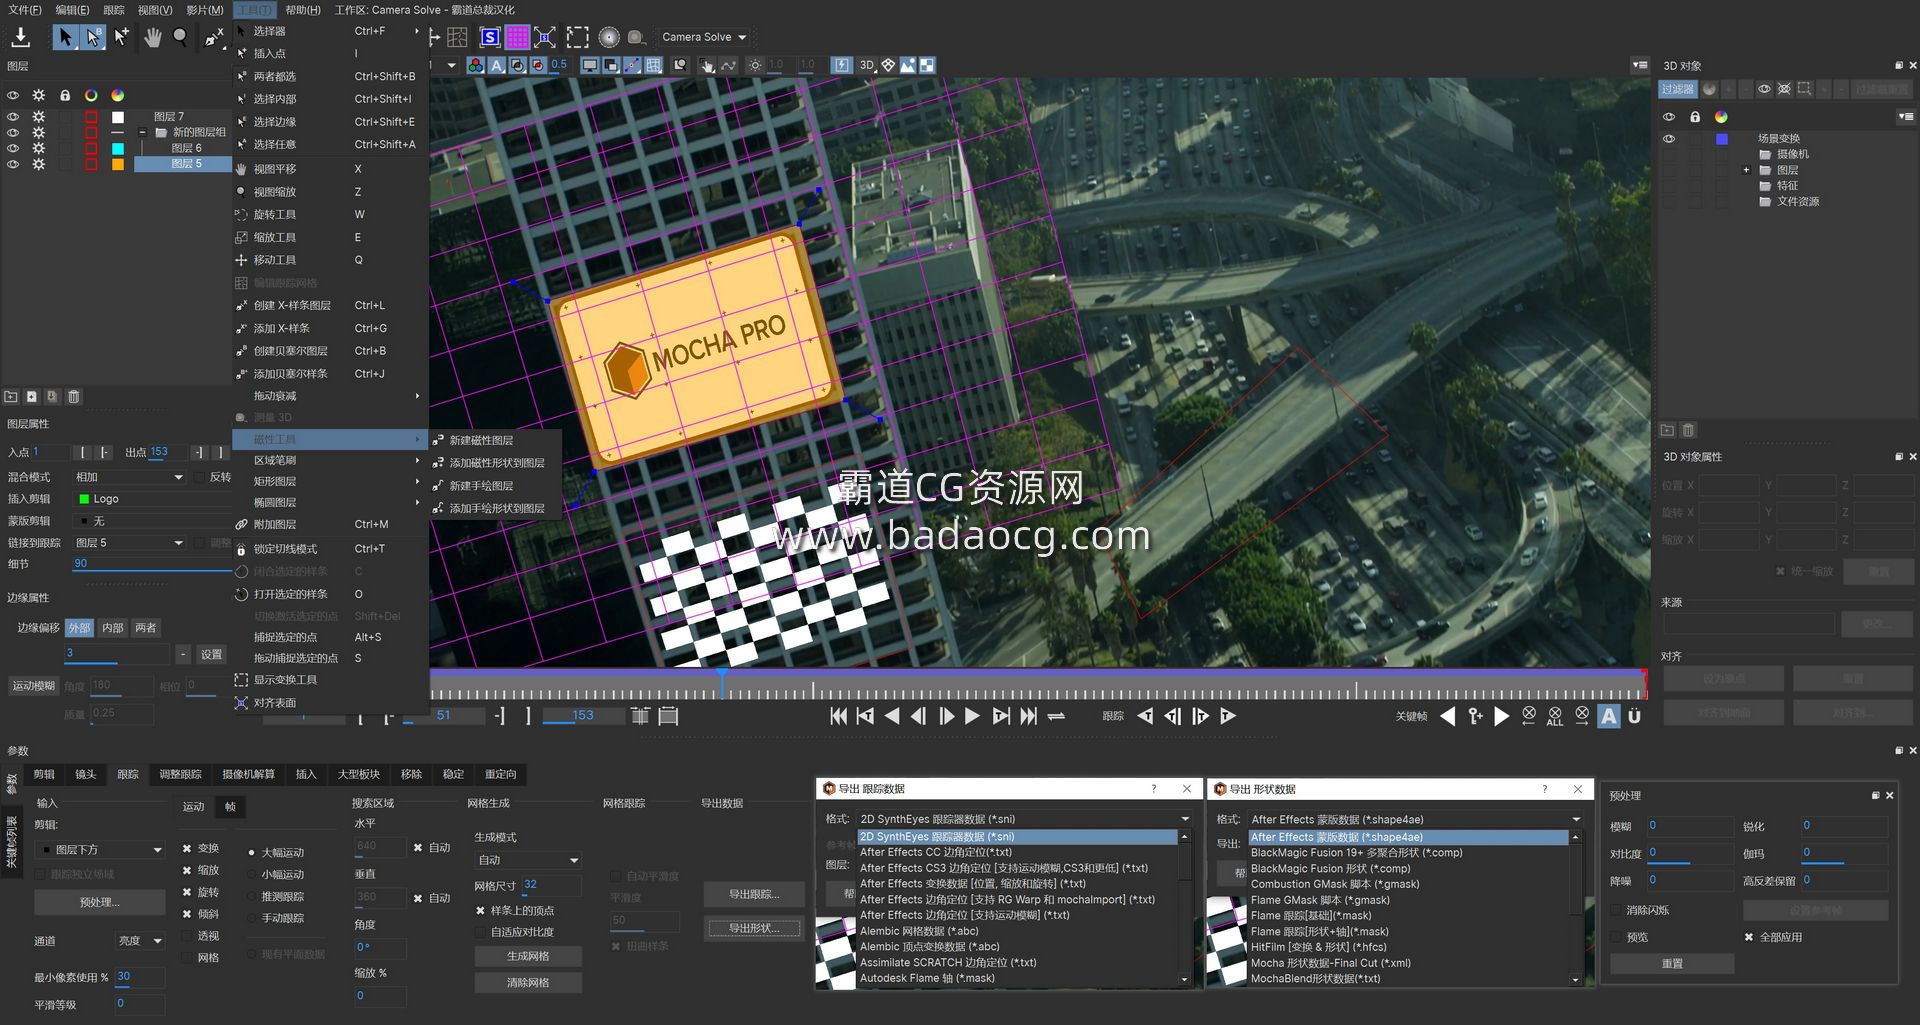This screenshot has height=1025, width=1920.
Task: Click the 导出跟踪... button
Action: point(754,894)
